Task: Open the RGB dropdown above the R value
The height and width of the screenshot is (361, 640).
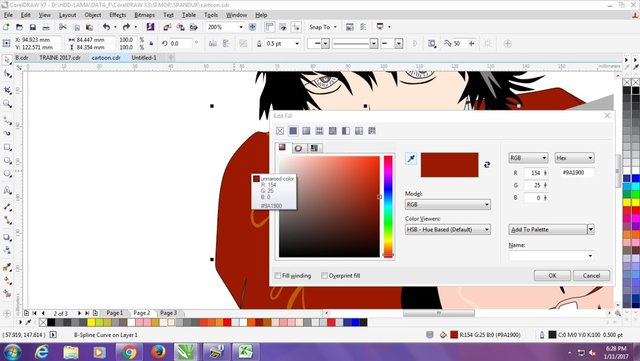Action: pos(528,158)
